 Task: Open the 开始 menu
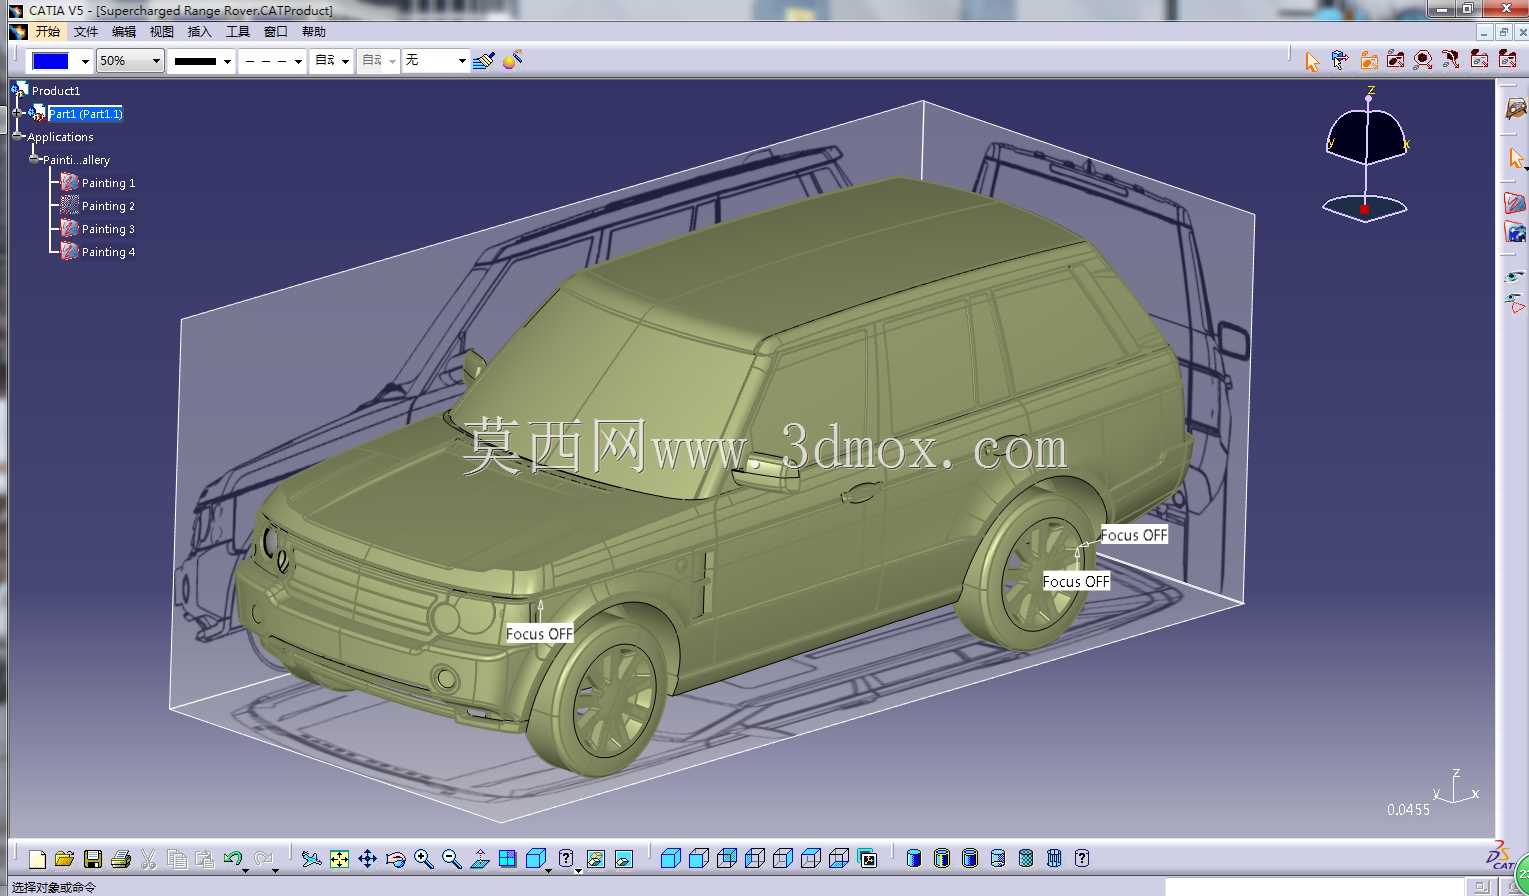(47, 32)
